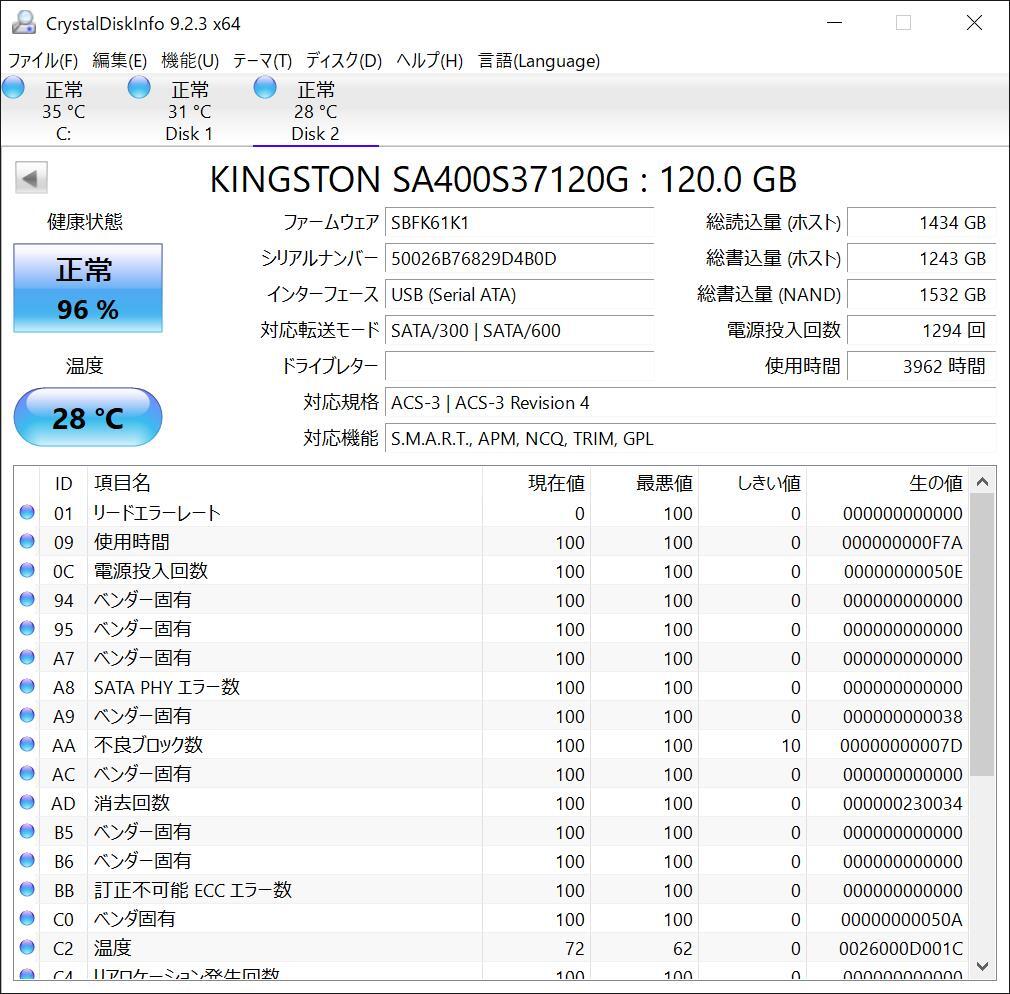
Task: Click the status icon for 温度 attribute row
Action: (27, 948)
